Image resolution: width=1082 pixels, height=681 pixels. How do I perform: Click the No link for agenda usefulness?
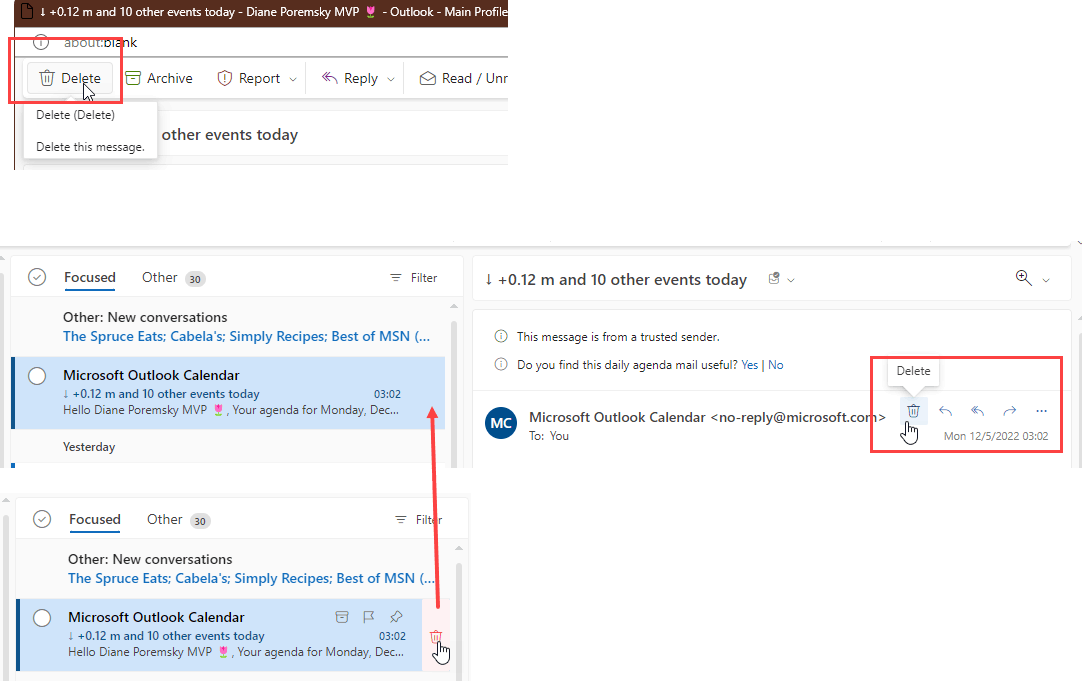(x=776, y=365)
